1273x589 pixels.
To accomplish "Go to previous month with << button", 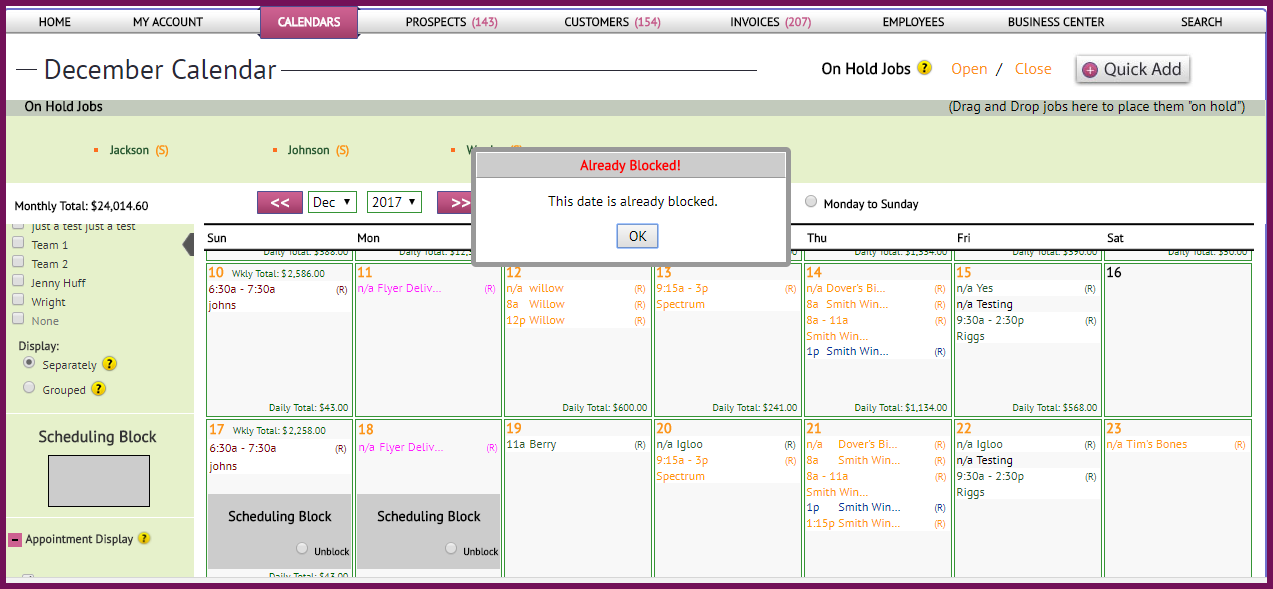I will click(x=280, y=203).
